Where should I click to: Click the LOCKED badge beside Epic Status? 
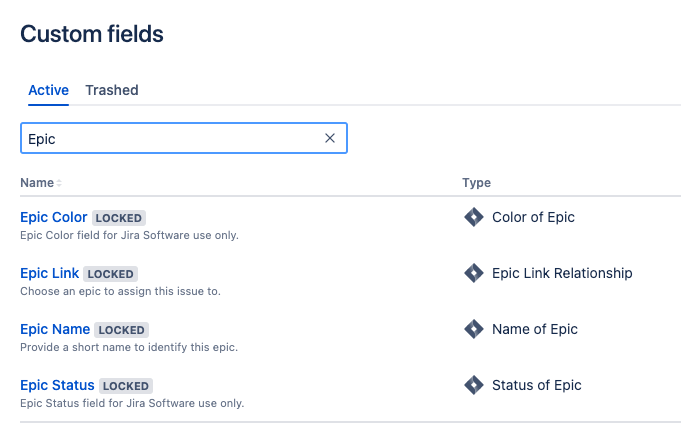(x=126, y=386)
